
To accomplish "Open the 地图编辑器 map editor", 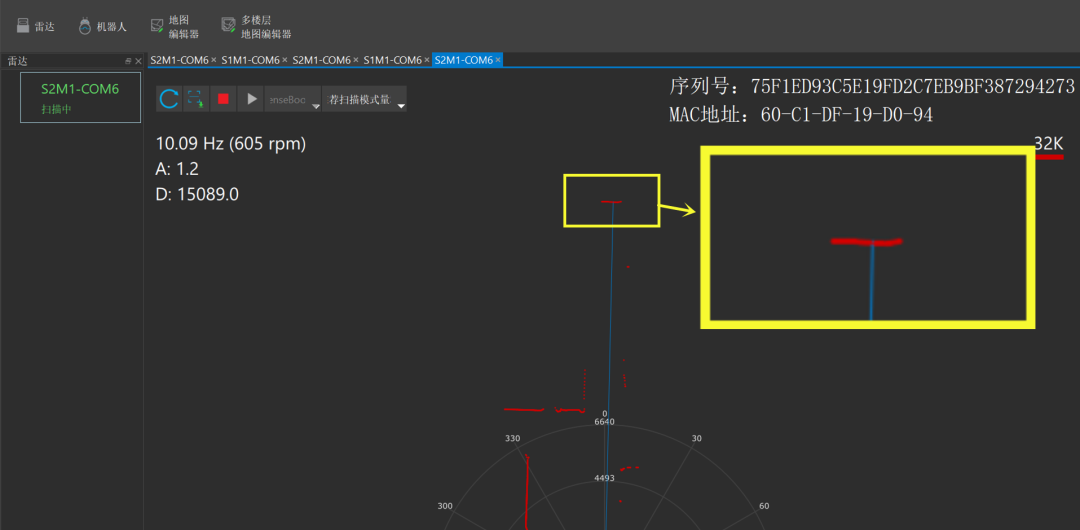I will 174,27.
